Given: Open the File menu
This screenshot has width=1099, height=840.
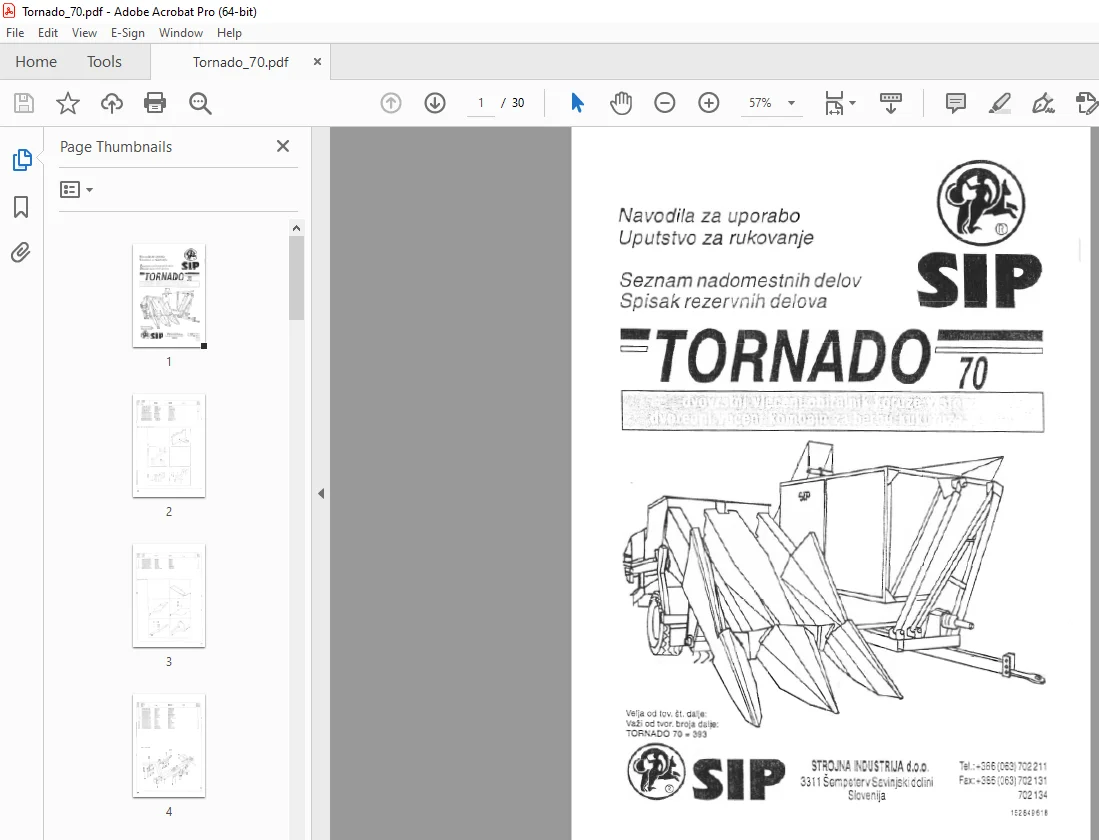Looking at the screenshot, I should click(15, 32).
